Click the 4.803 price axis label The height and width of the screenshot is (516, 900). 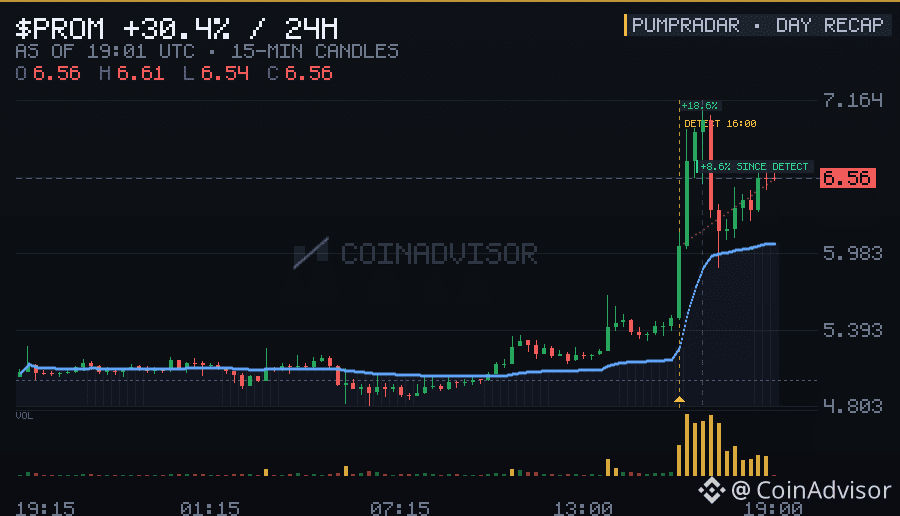click(x=852, y=406)
